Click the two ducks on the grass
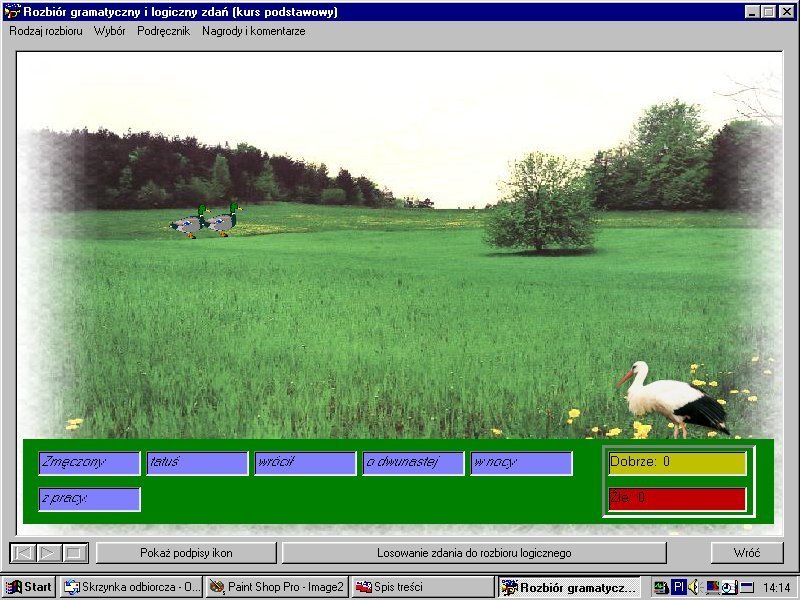Screen dimensions: 800x600 (205, 220)
